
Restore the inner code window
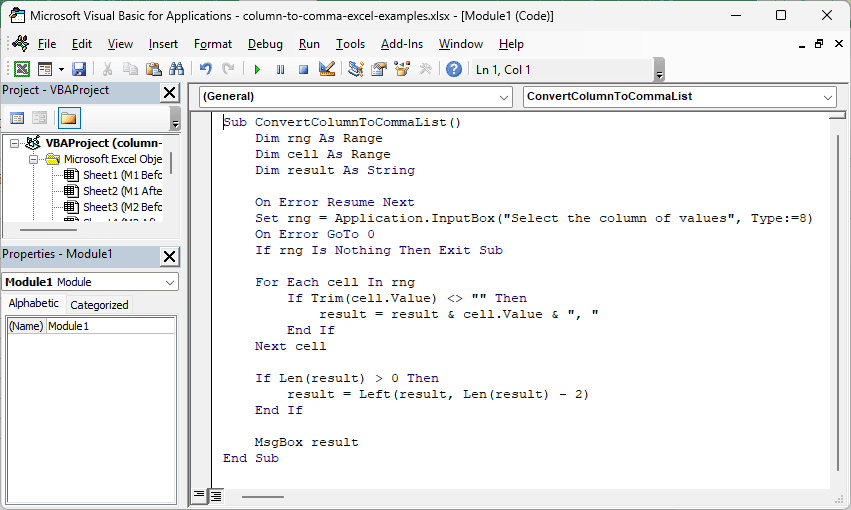818,44
